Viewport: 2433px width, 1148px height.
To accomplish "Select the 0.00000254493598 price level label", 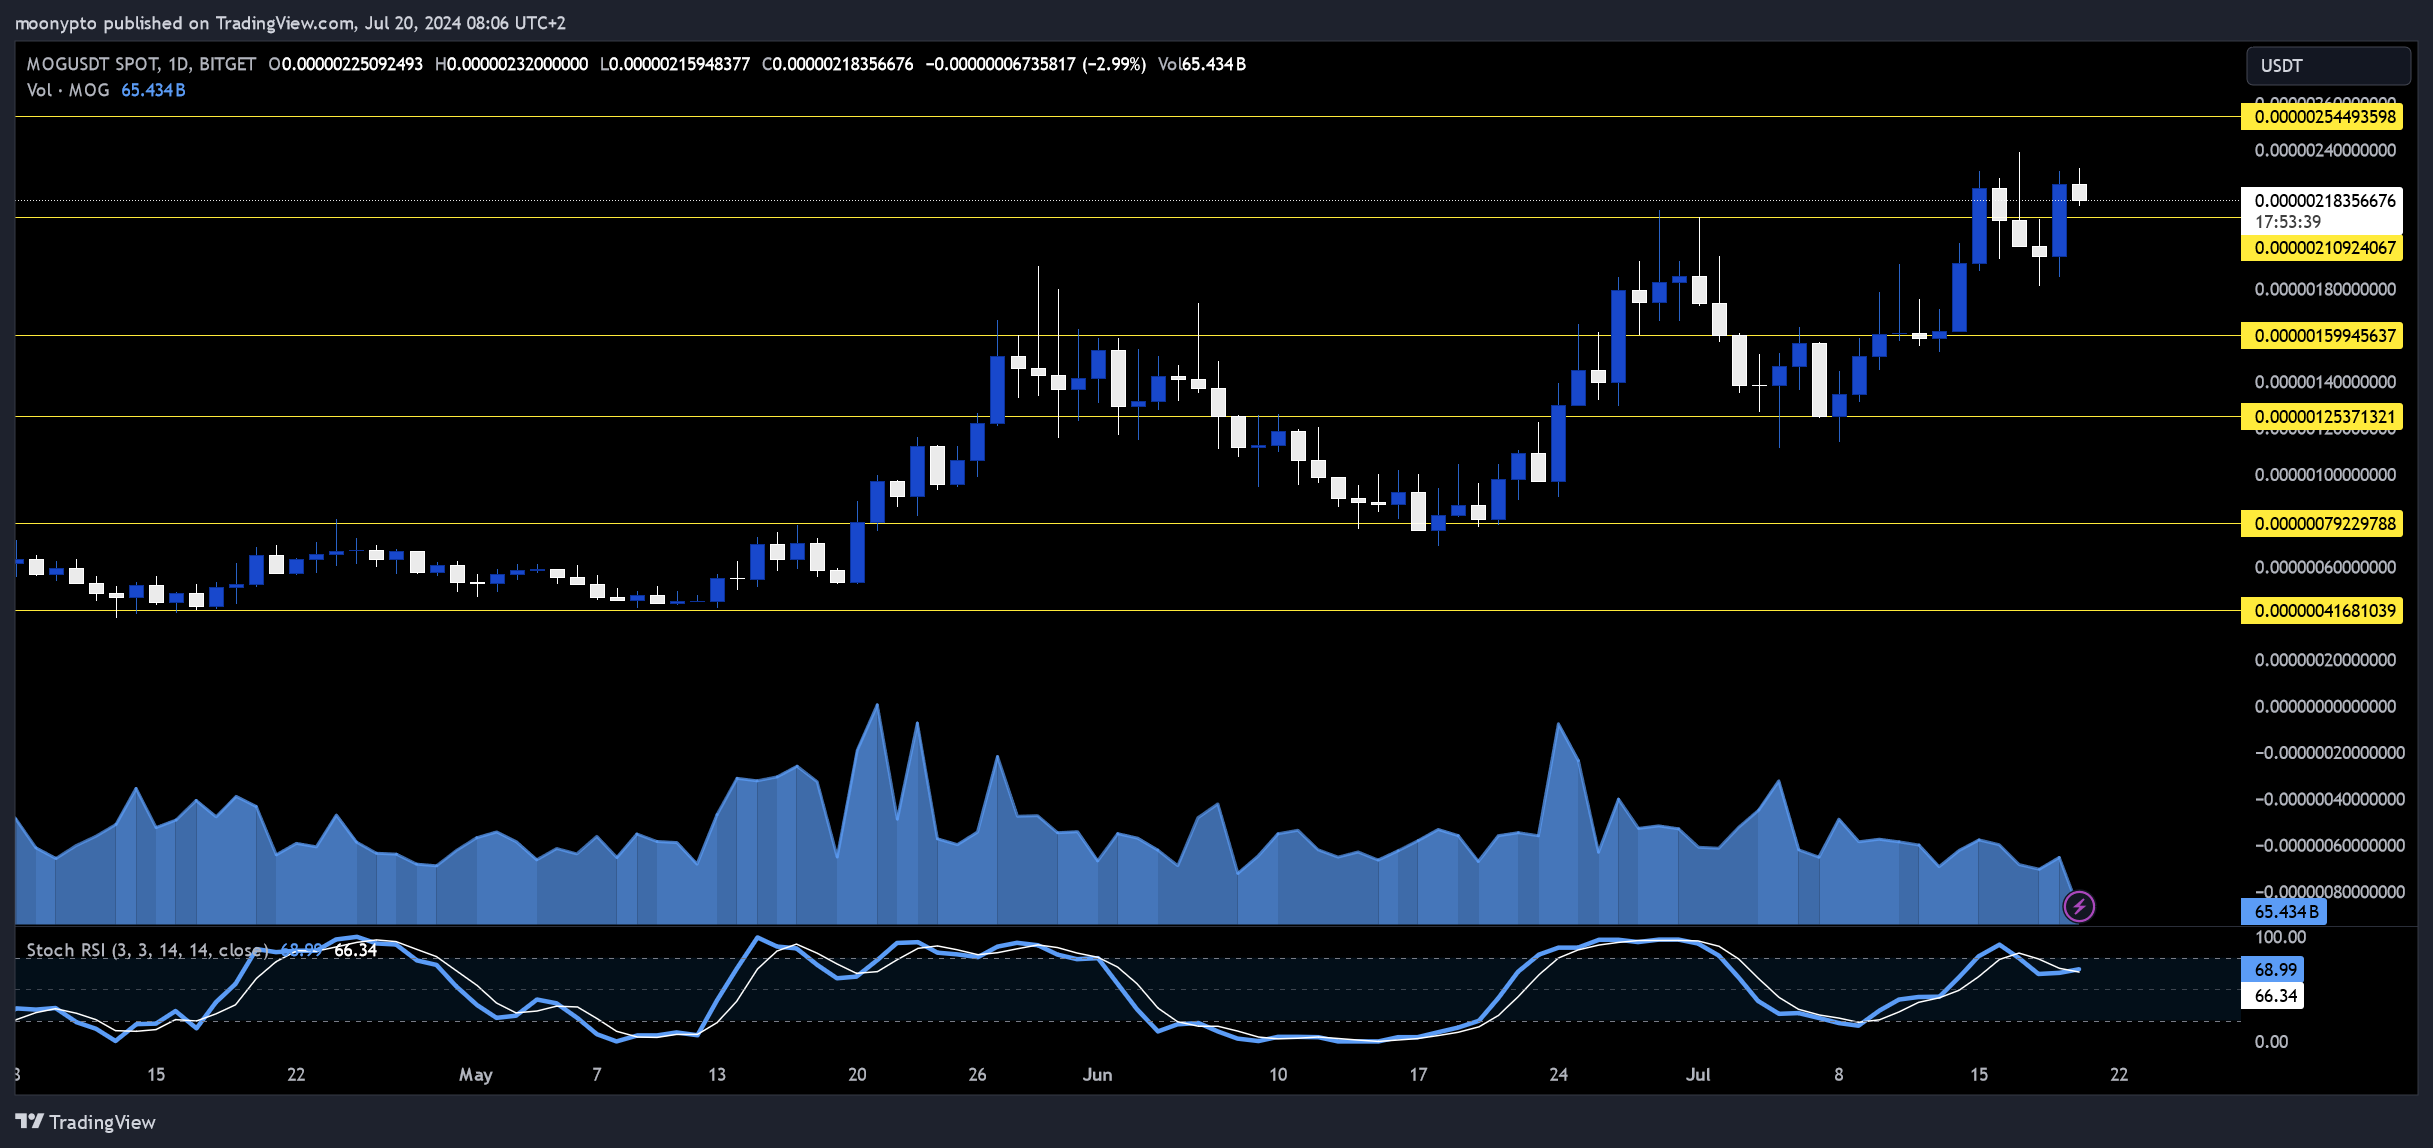I will (2322, 117).
